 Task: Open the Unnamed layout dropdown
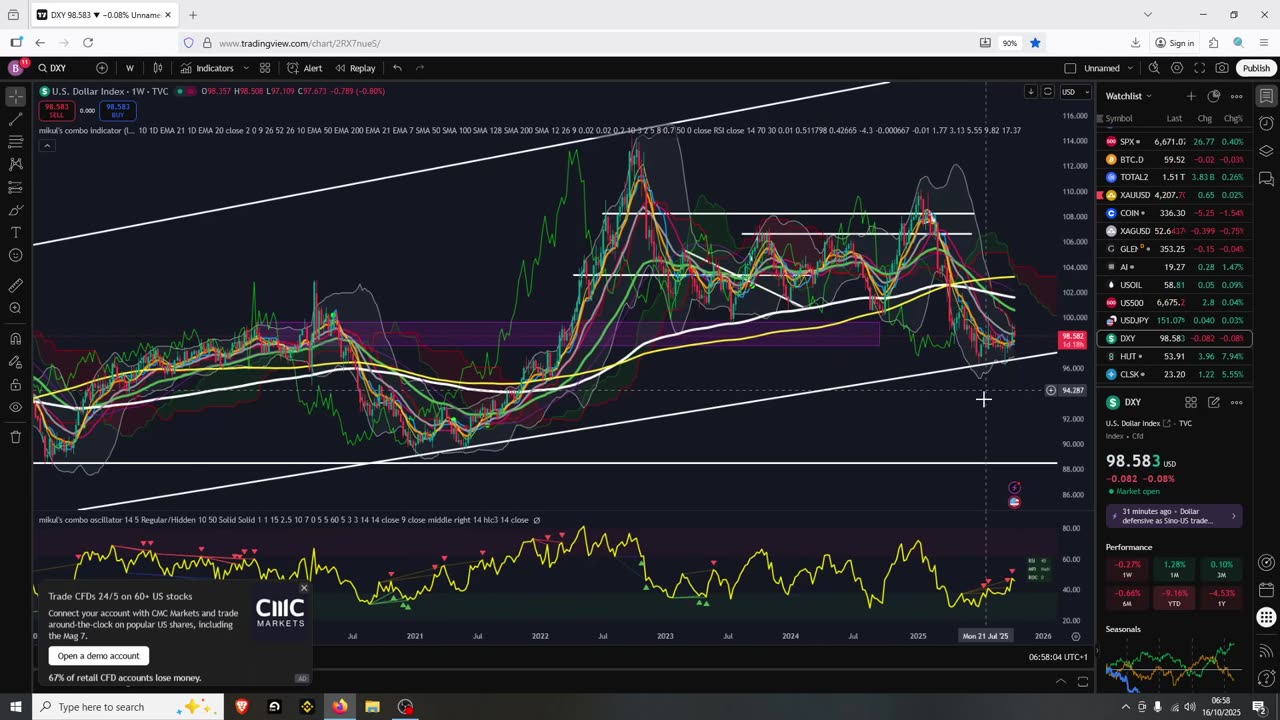(x=1109, y=68)
